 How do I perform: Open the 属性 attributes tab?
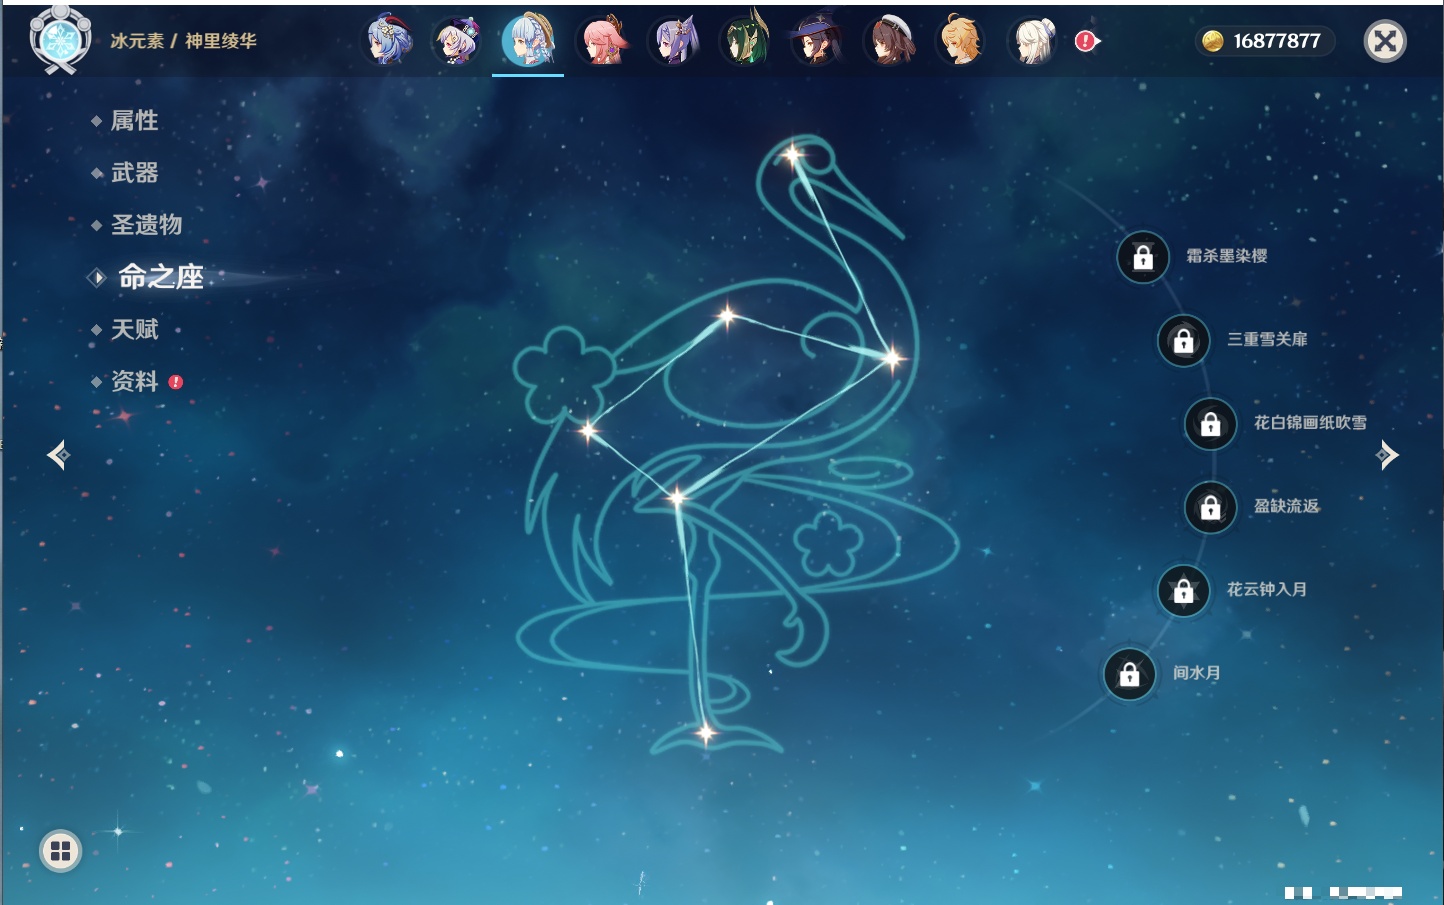point(134,121)
